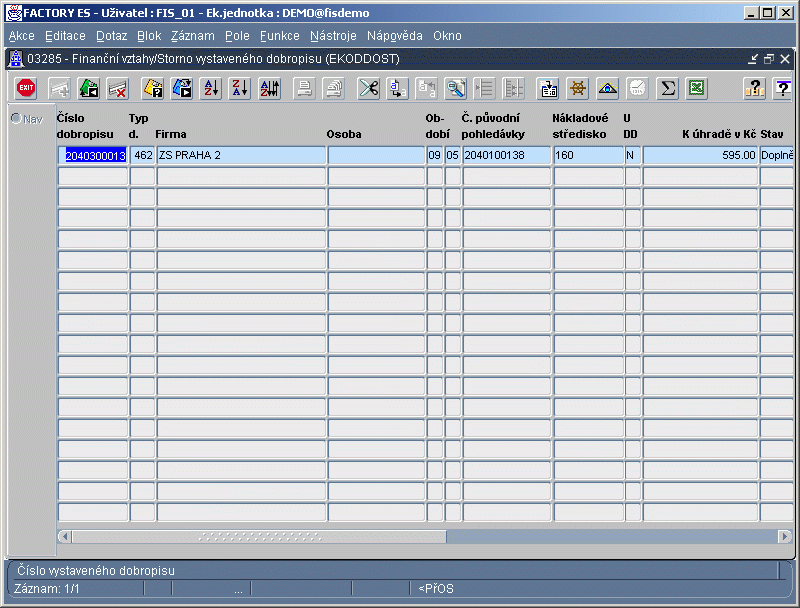Click horizontal scrollbar left arrow
This screenshot has height=608, width=800.
tap(65, 537)
